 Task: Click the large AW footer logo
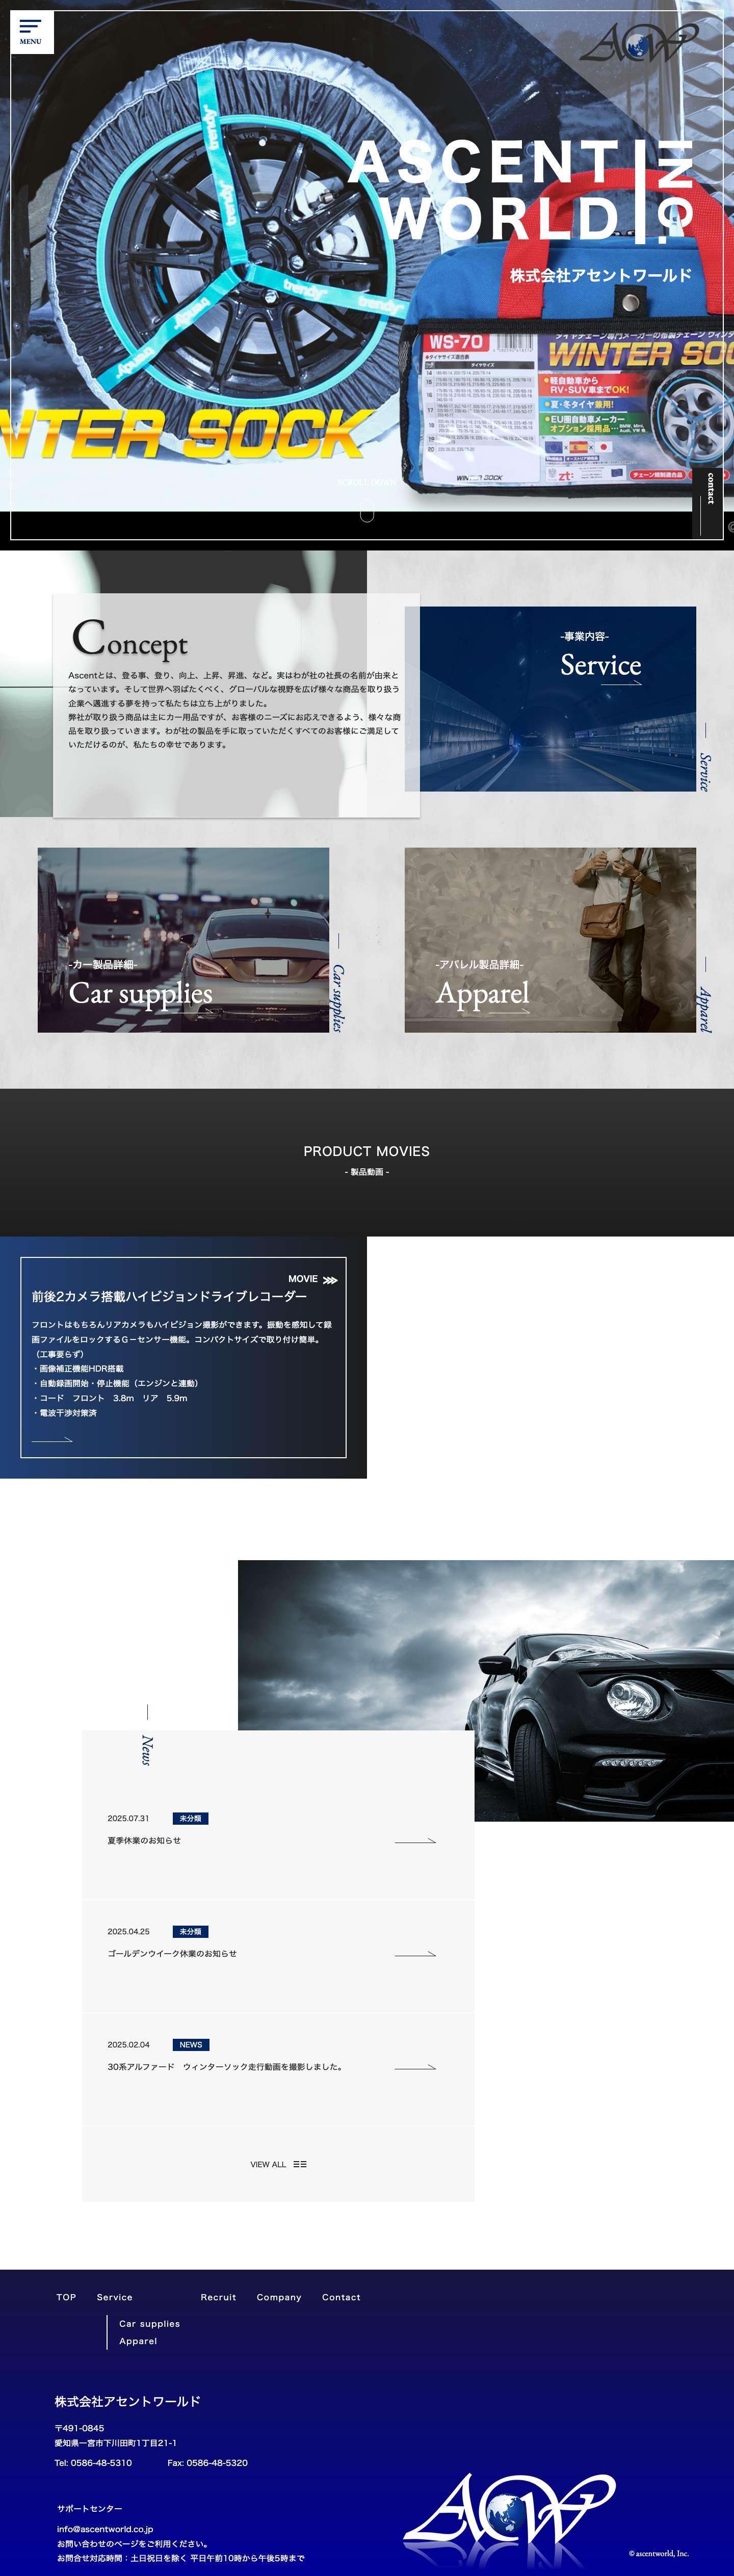510,2521
